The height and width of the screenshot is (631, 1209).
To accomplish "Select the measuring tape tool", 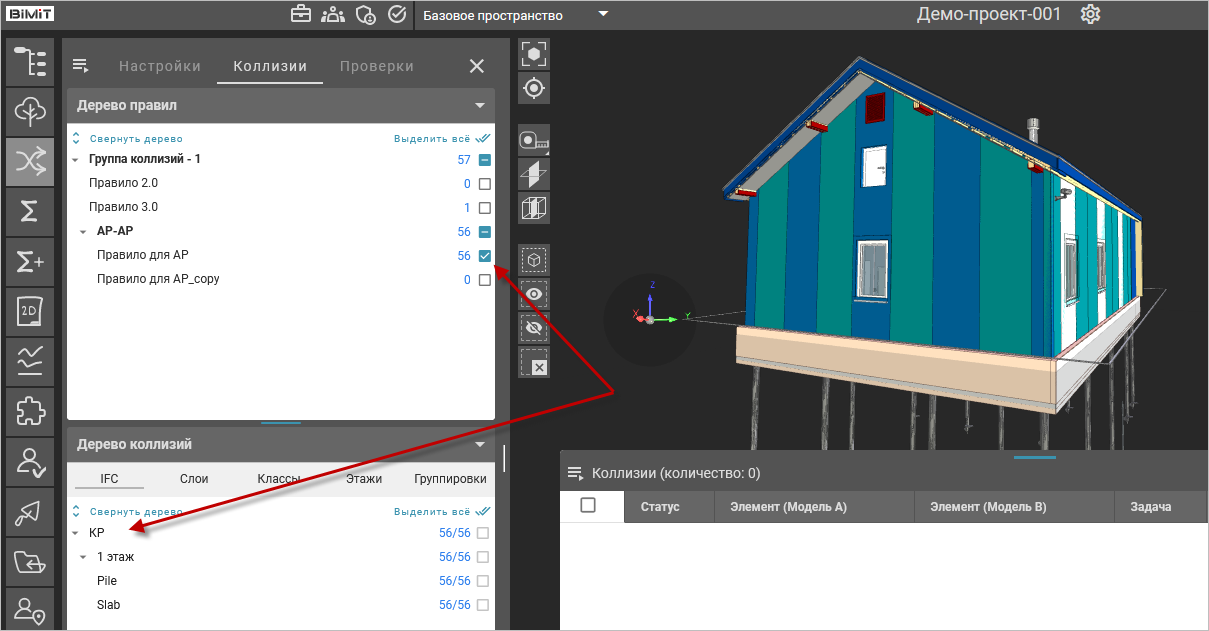I will pyautogui.click(x=534, y=141).
